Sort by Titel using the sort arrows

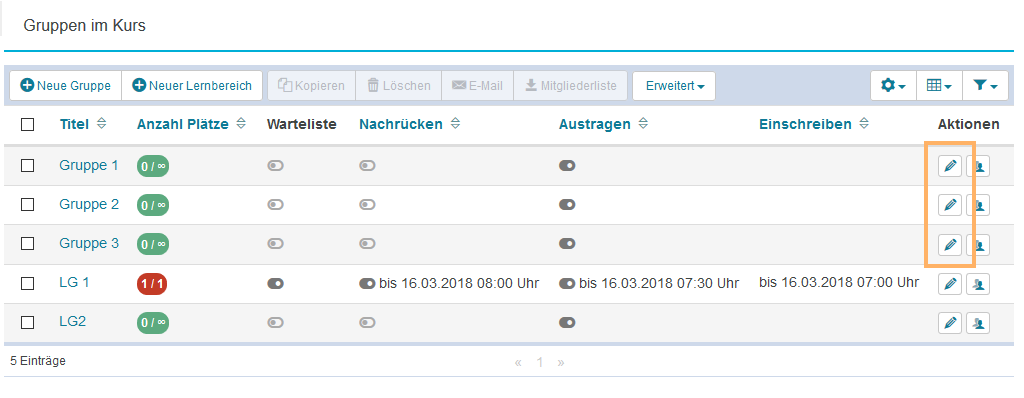[x=101, y=124]
